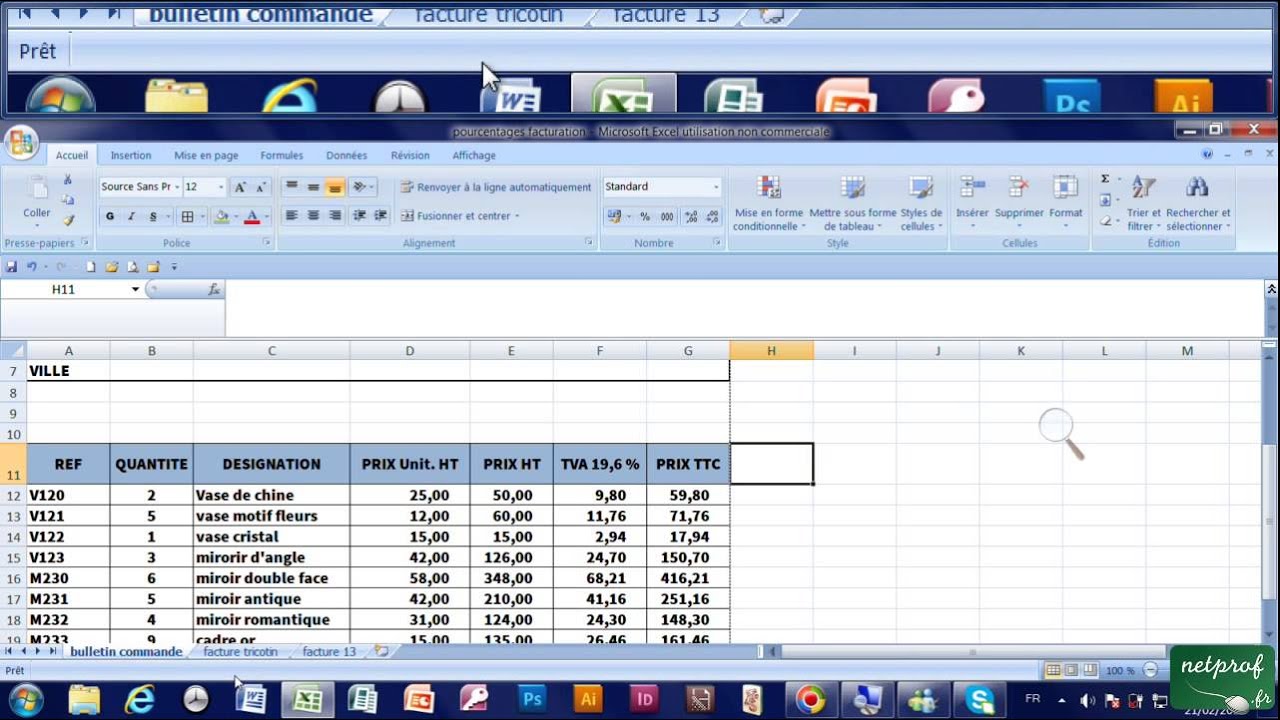Expand Mise en forme conditionnelle menu

point(768,204)
